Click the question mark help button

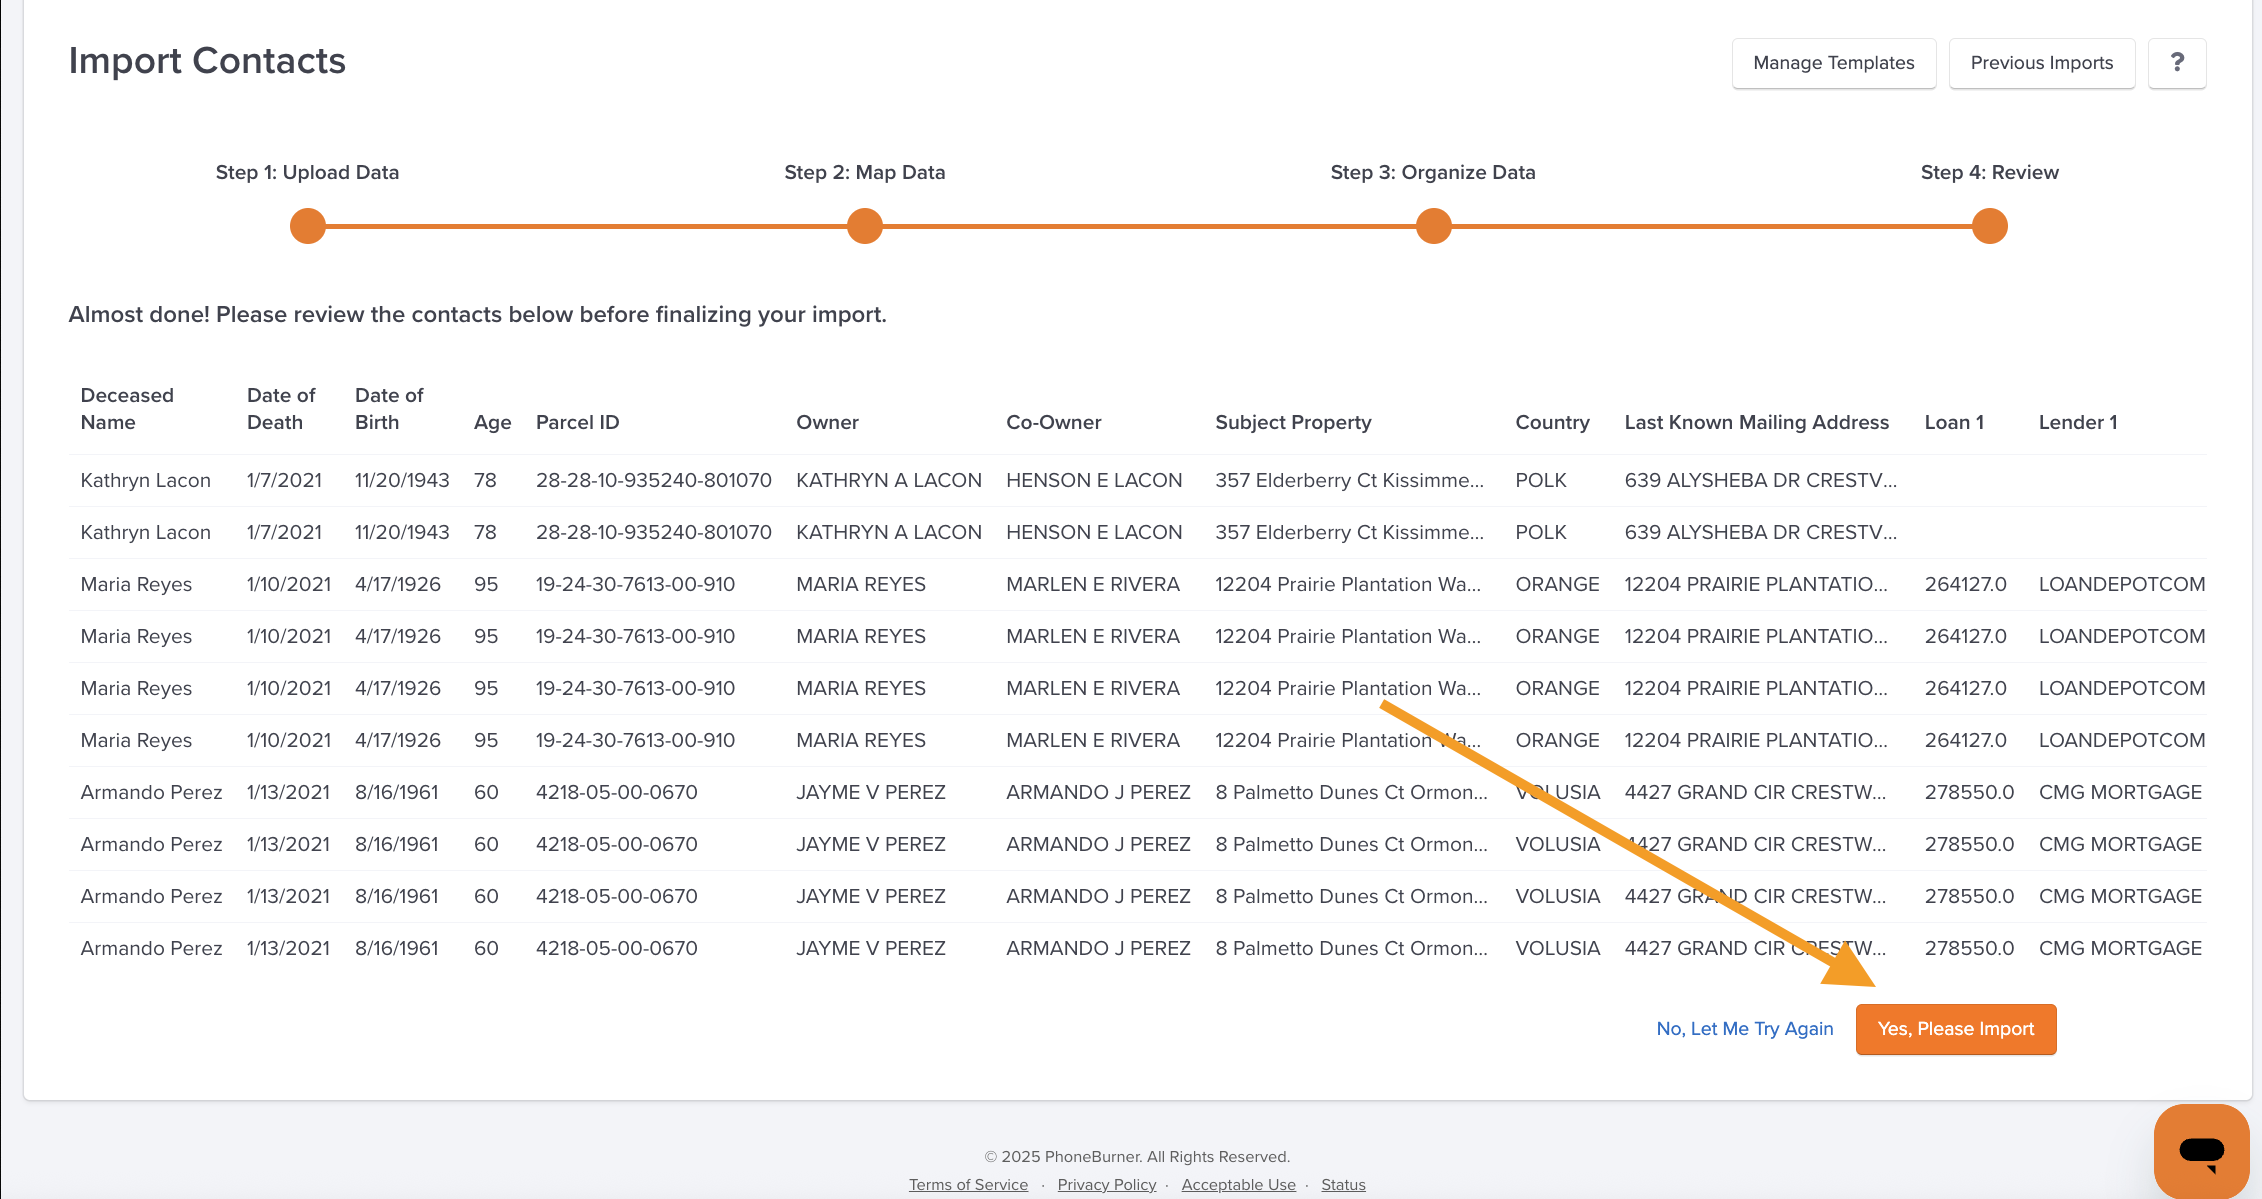(x=2176, y=63)
